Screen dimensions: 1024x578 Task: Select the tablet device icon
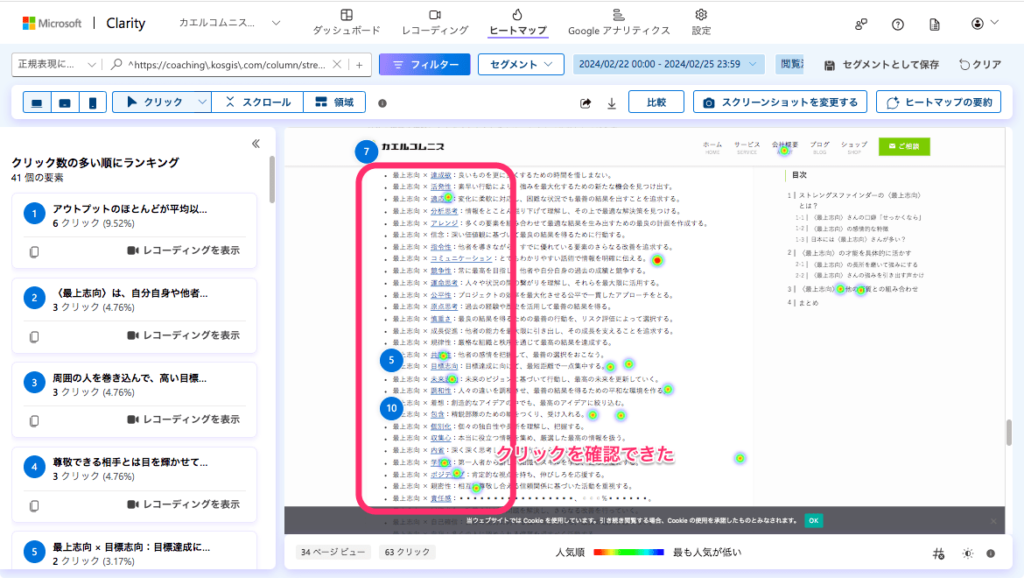pos(65,103)
